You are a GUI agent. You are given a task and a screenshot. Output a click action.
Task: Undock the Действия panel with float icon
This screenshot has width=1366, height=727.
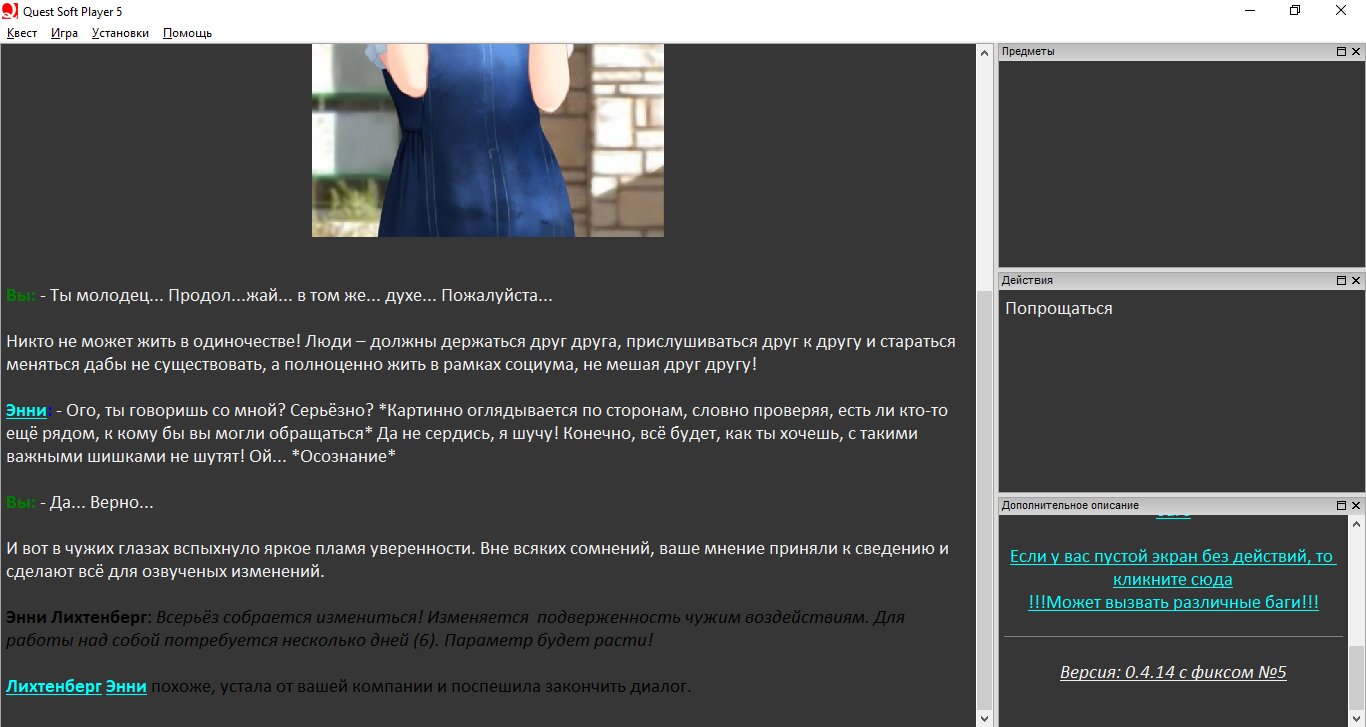click(1341, 281)
